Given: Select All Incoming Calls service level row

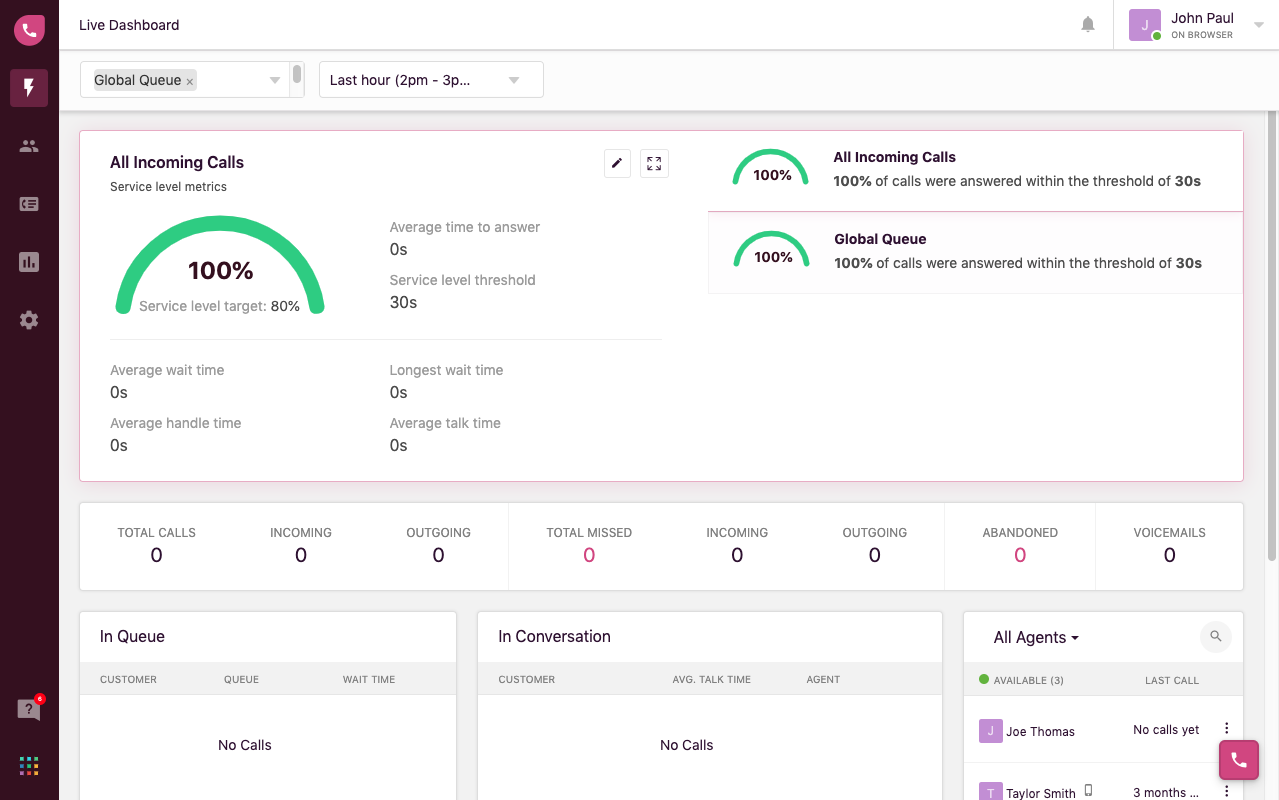Looking at the screenshot, I should click(x=975, y=171).
